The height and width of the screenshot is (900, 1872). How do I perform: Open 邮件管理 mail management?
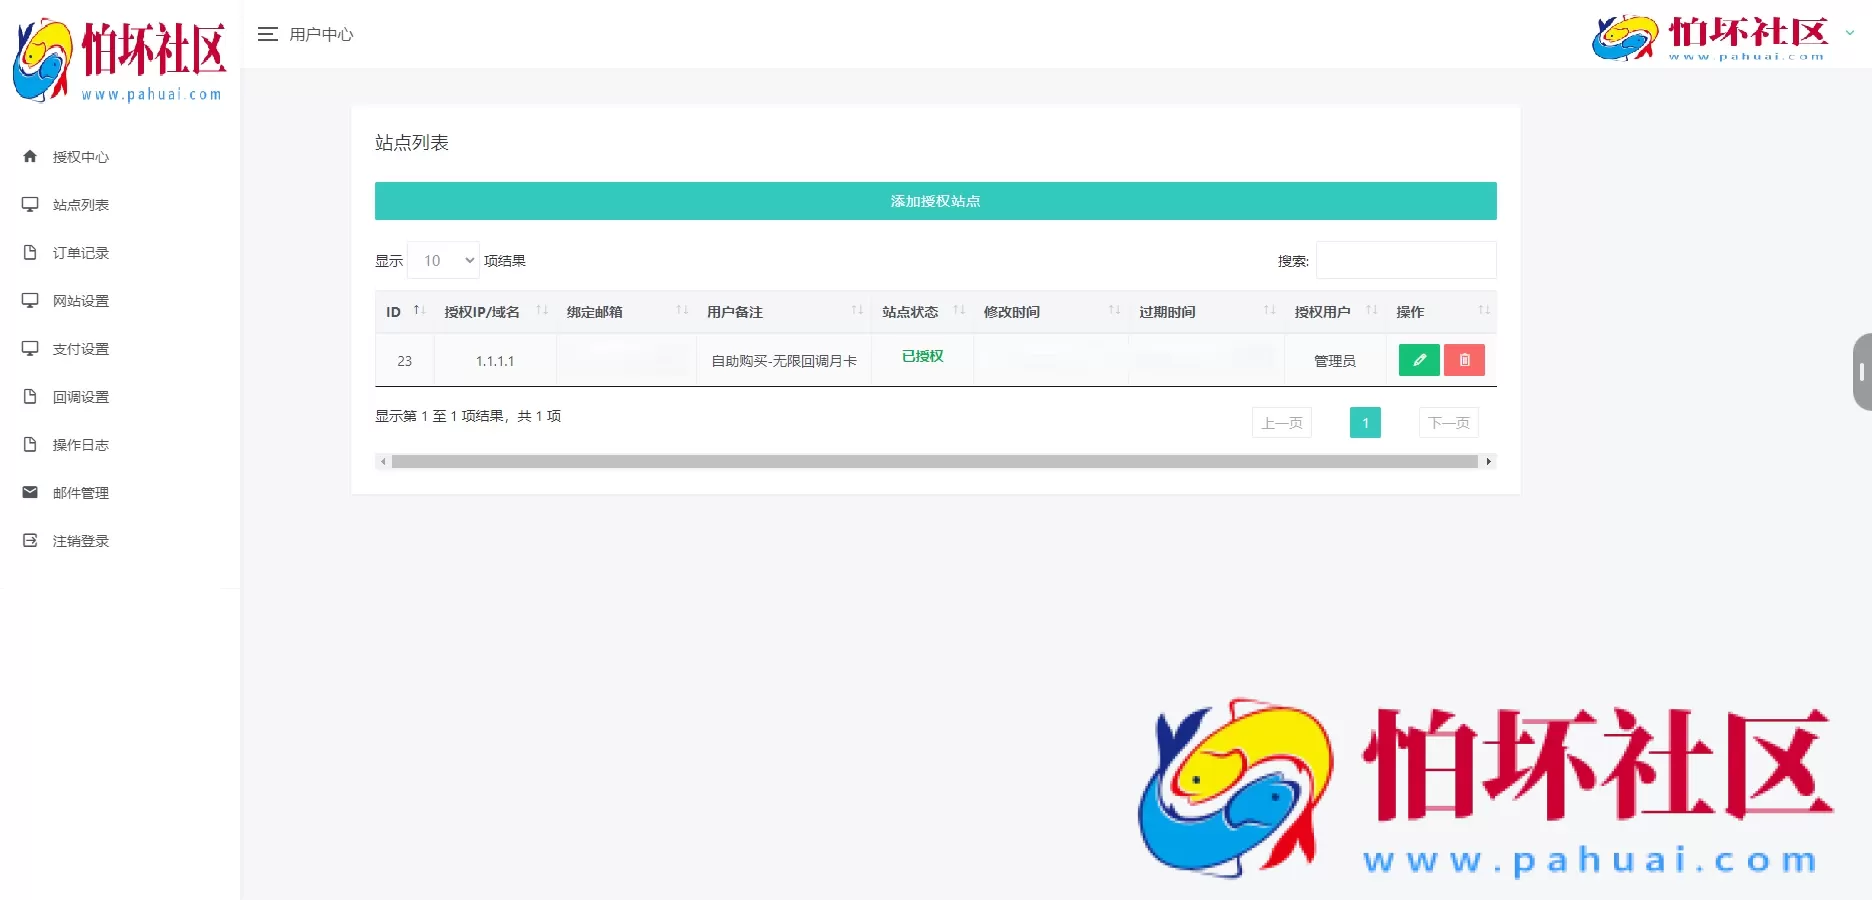(x=82, y=492)
